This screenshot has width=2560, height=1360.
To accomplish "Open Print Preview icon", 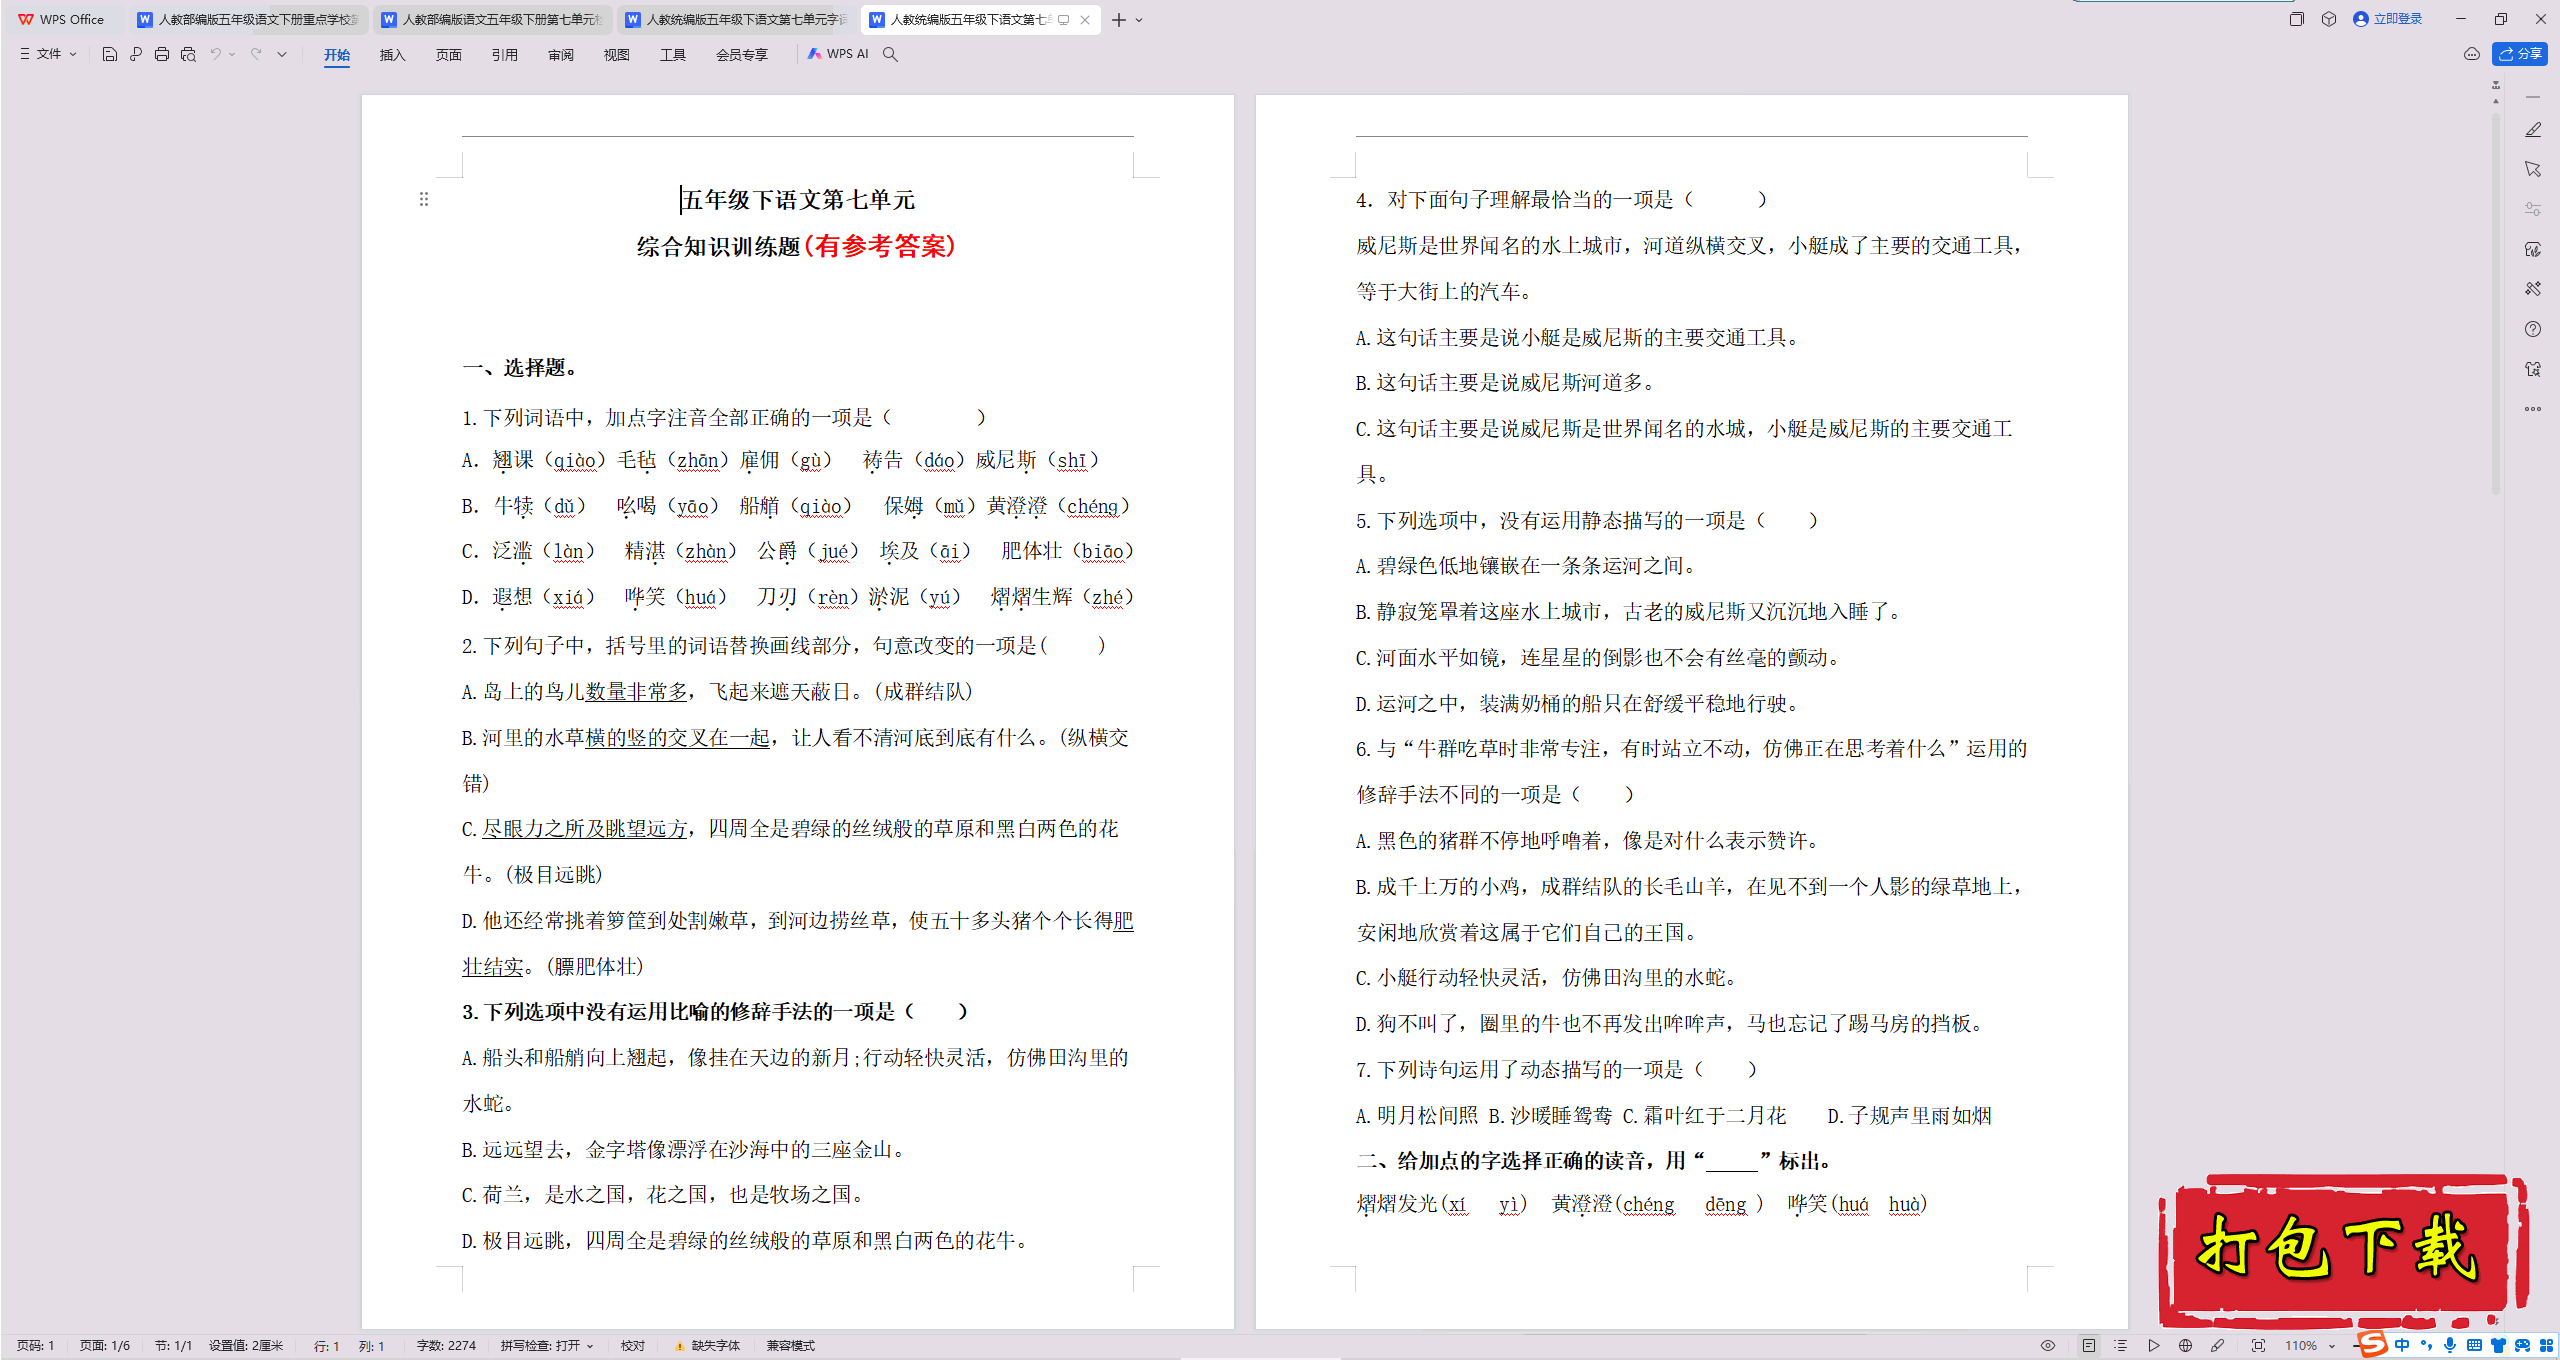I will (x=188, y=54).
